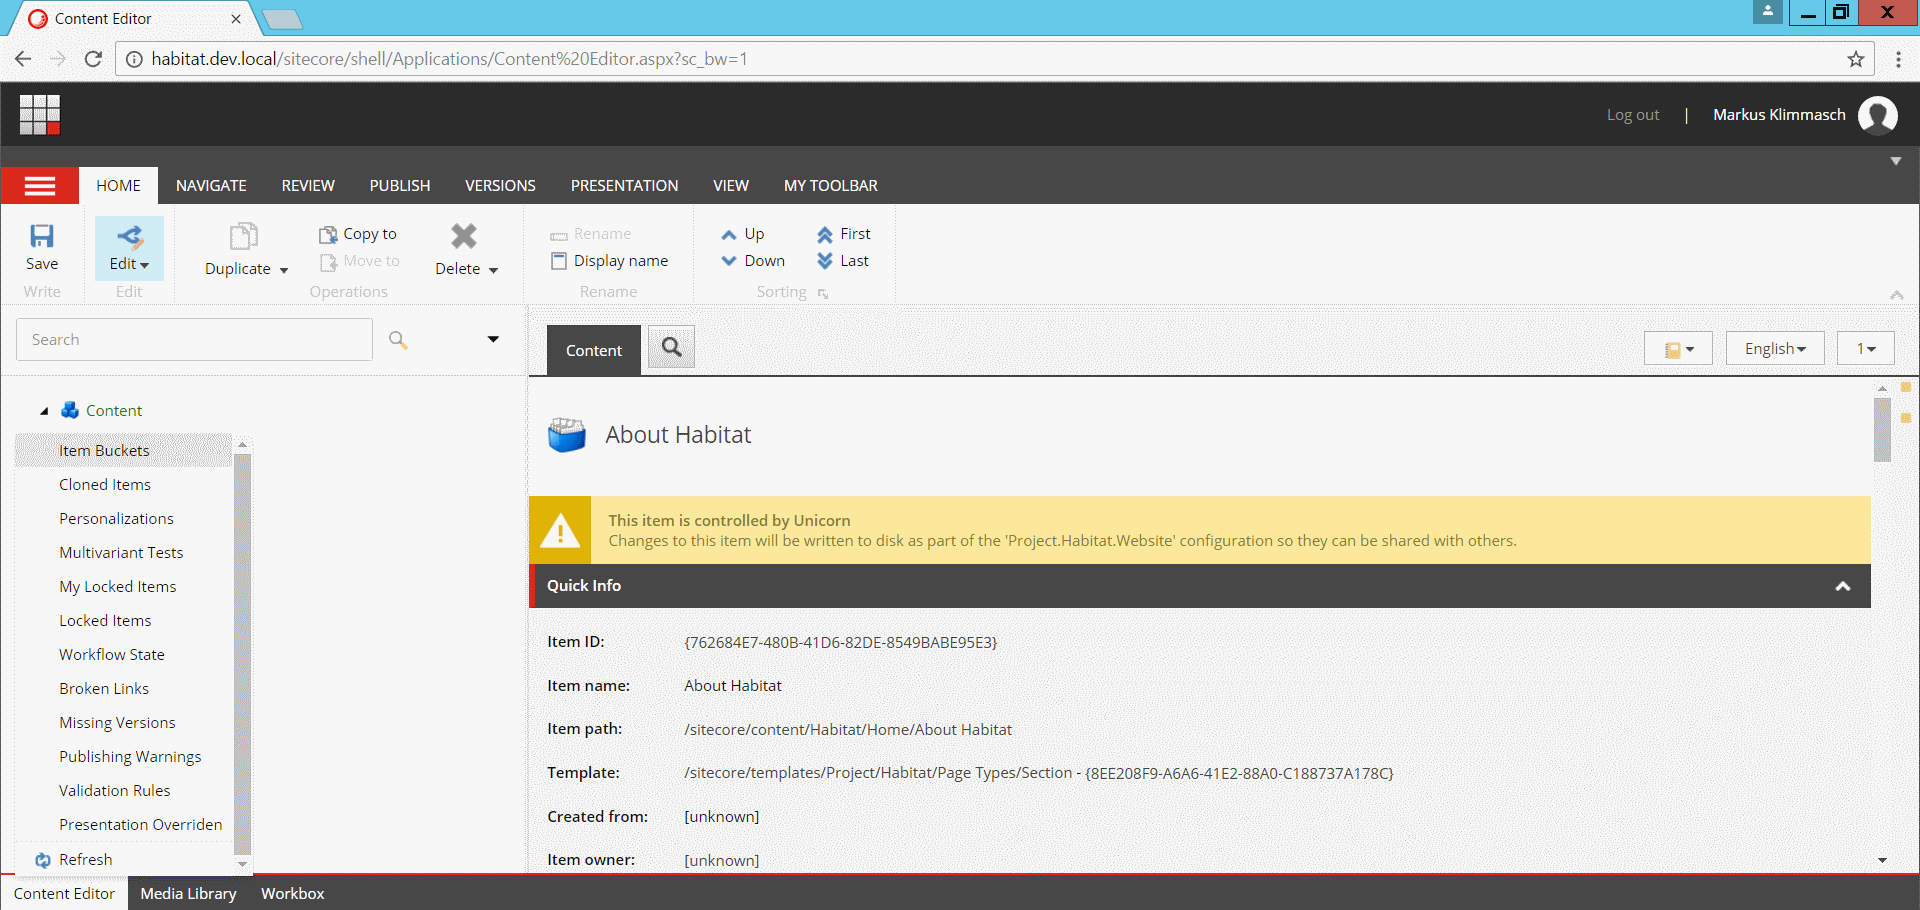Open the search tab next to Content
1920x910 pixels.
click(672, 347)
